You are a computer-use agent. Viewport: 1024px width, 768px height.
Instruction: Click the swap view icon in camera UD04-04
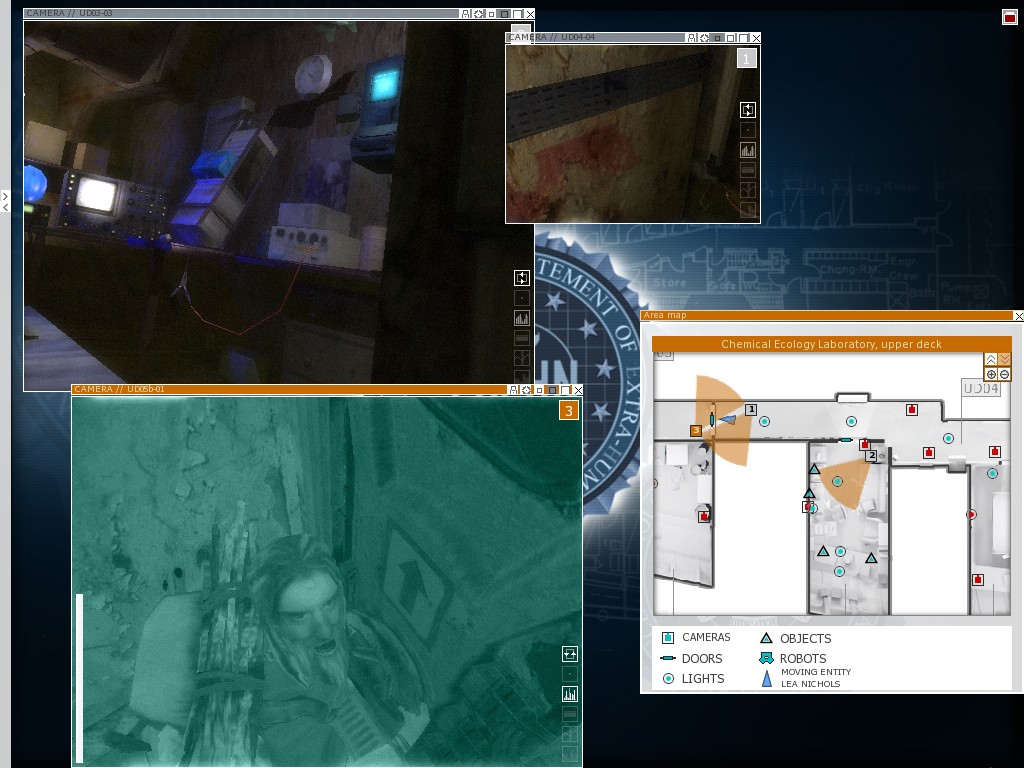pyautogui.click(x=748, y=110)
